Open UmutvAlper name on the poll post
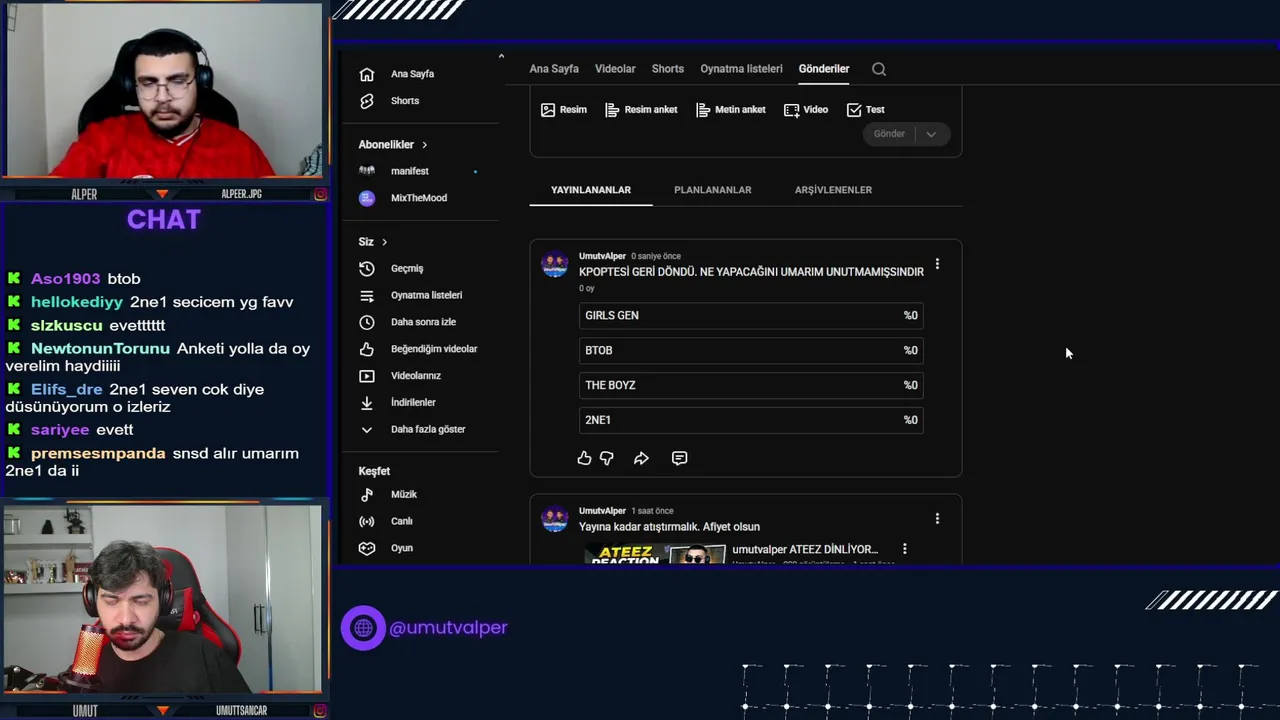The height and width of the screenshot is (720, 1280). [x=602, y=256]
